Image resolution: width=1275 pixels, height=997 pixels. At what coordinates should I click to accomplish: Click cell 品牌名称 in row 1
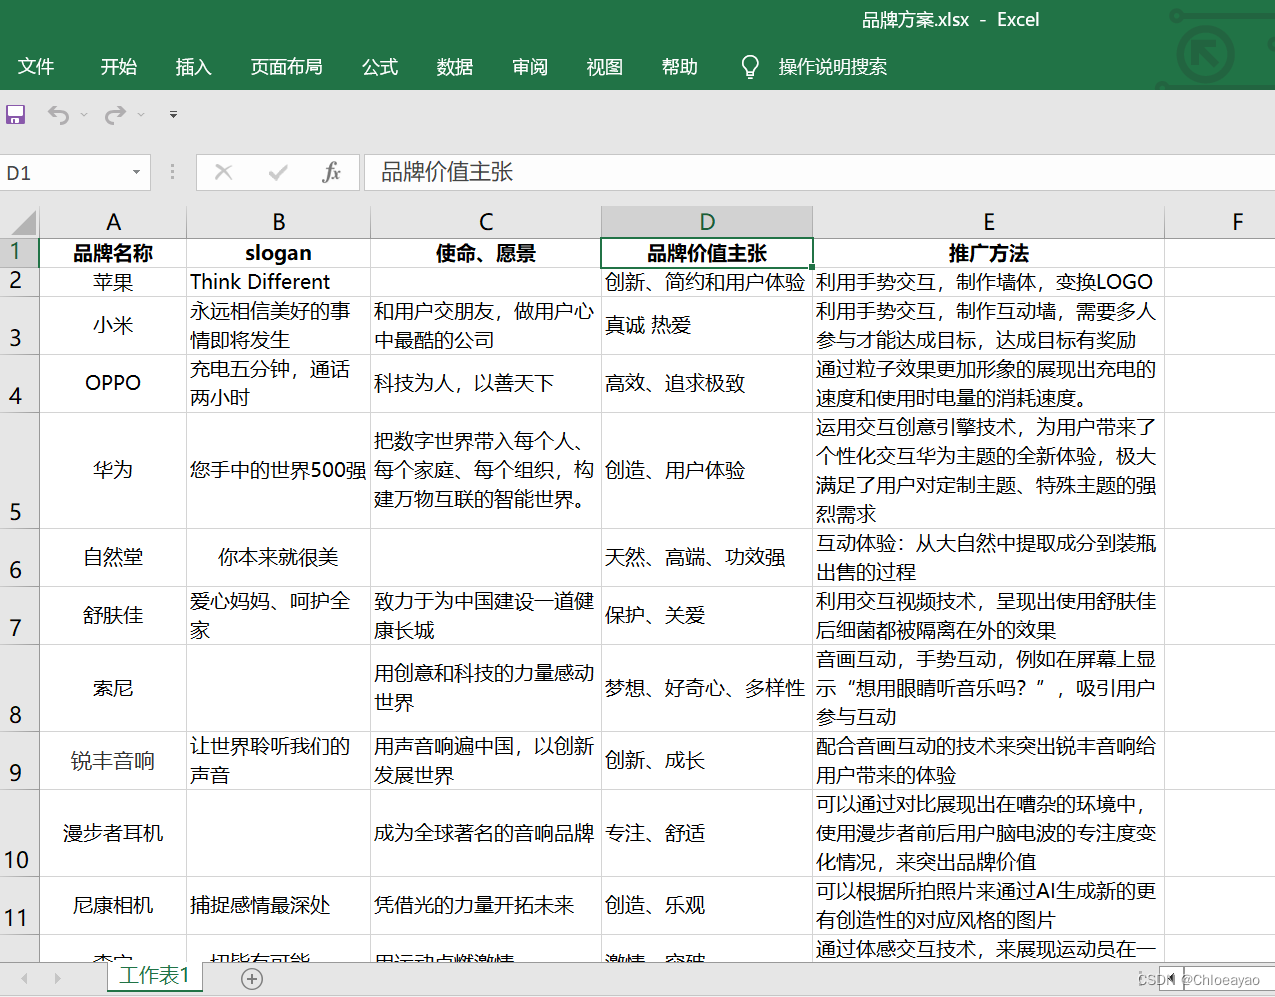pos(113,253)
